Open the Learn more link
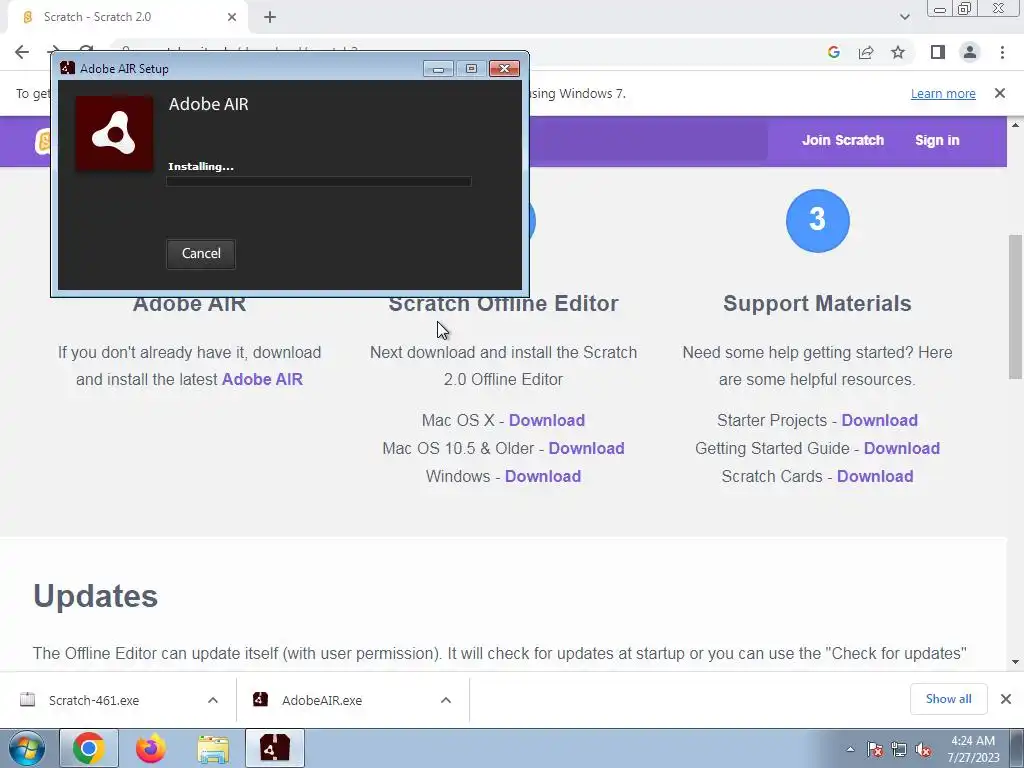 [x=943, y=93]
